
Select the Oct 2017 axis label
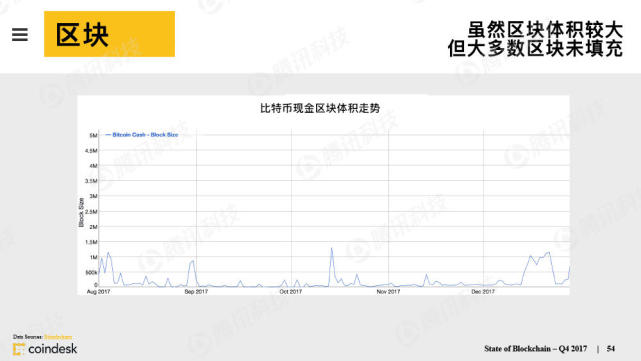[x=291, y=291]
